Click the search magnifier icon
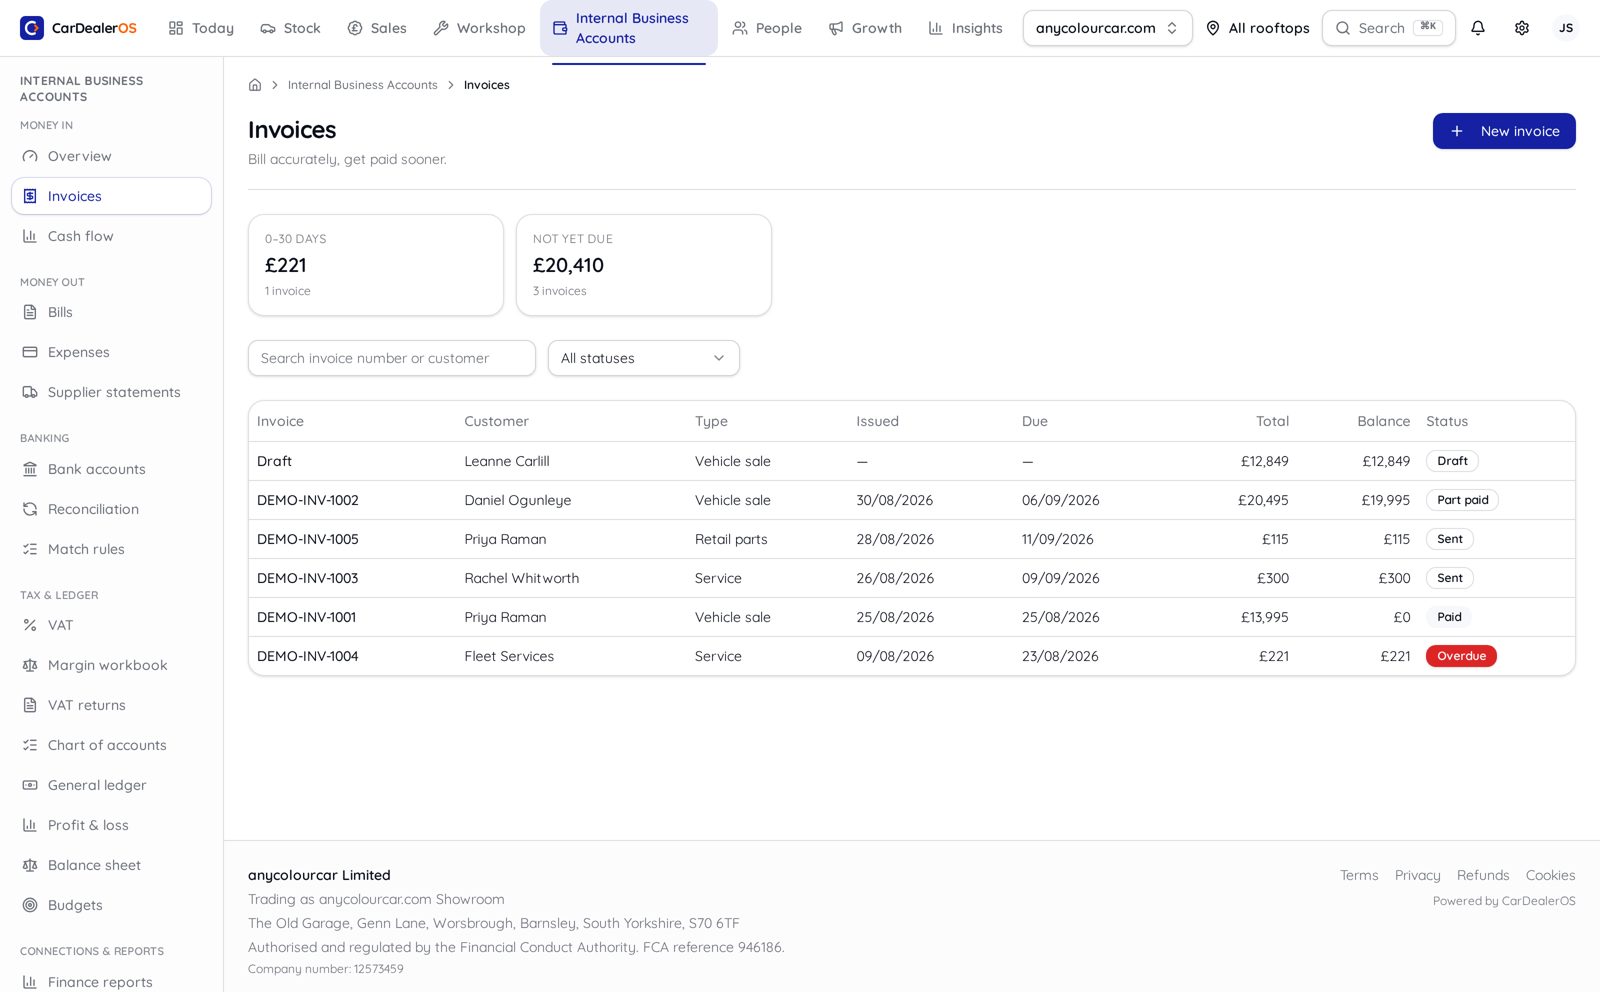1600x992 pixels. coord(1343,28)
